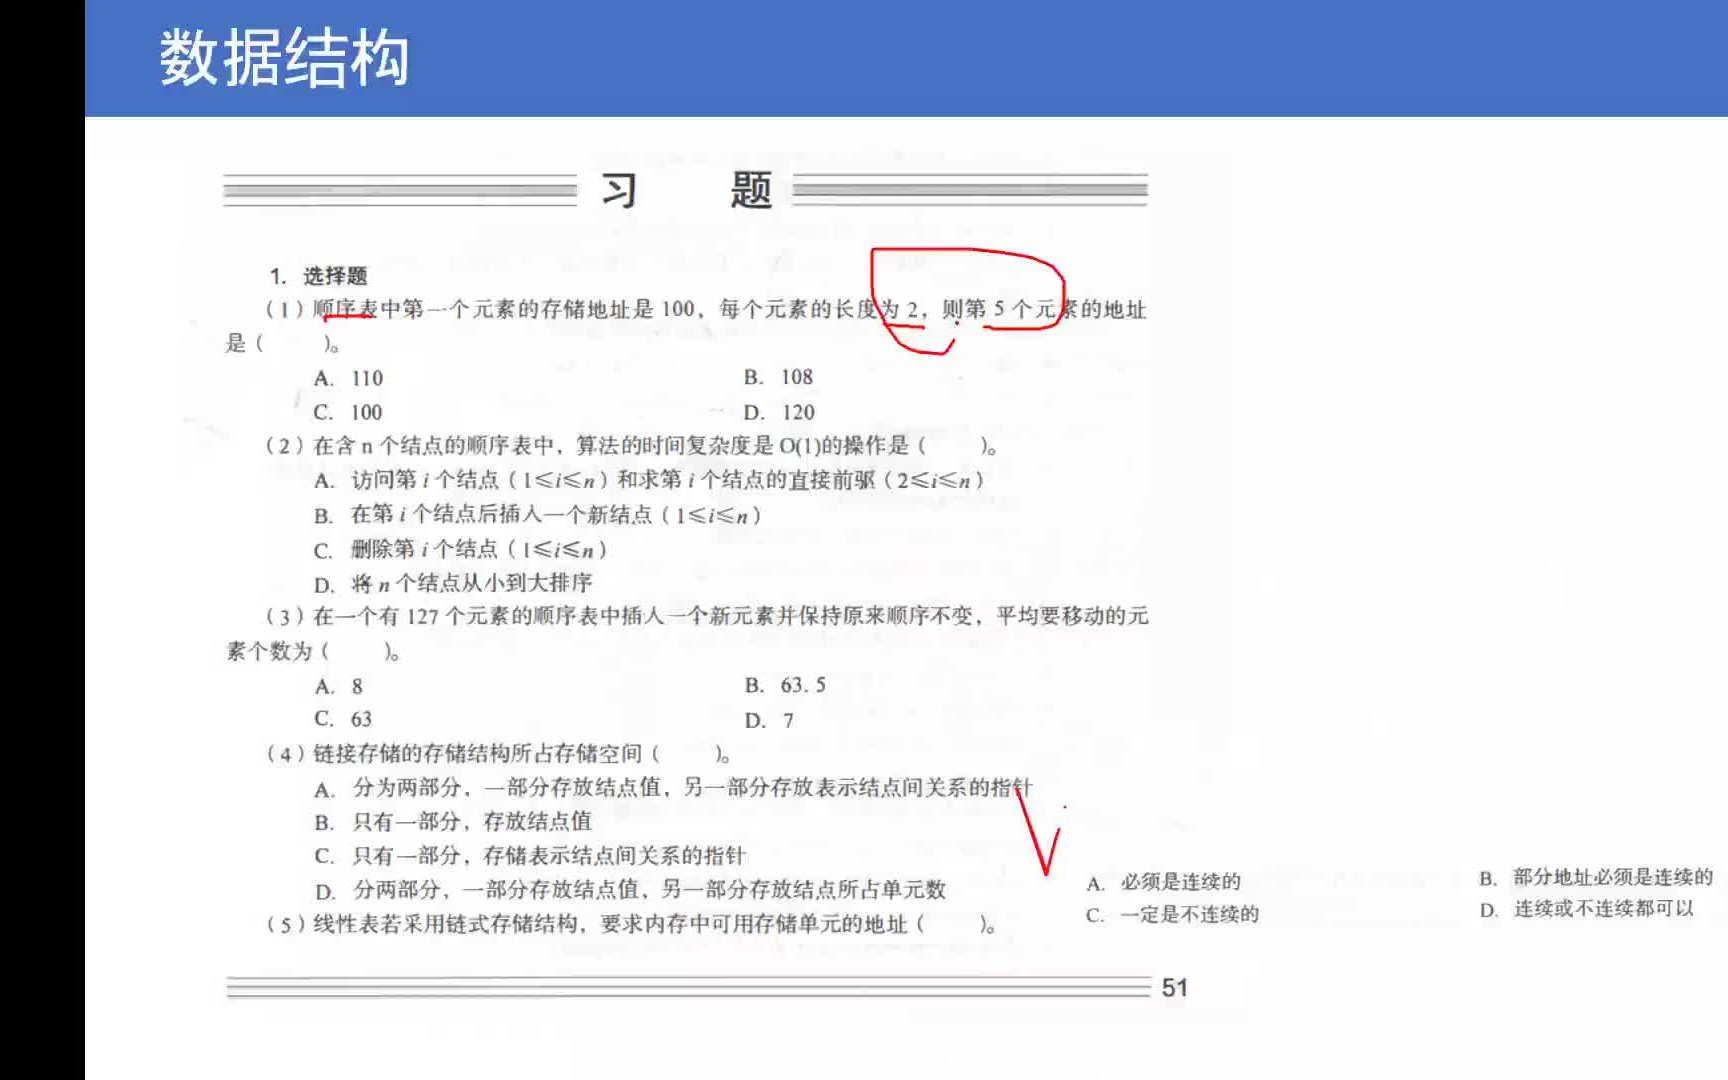Select answer B. 63.5 for question 3
The width and height of the screenshot is (1728, 1080).
click(785, 685)
